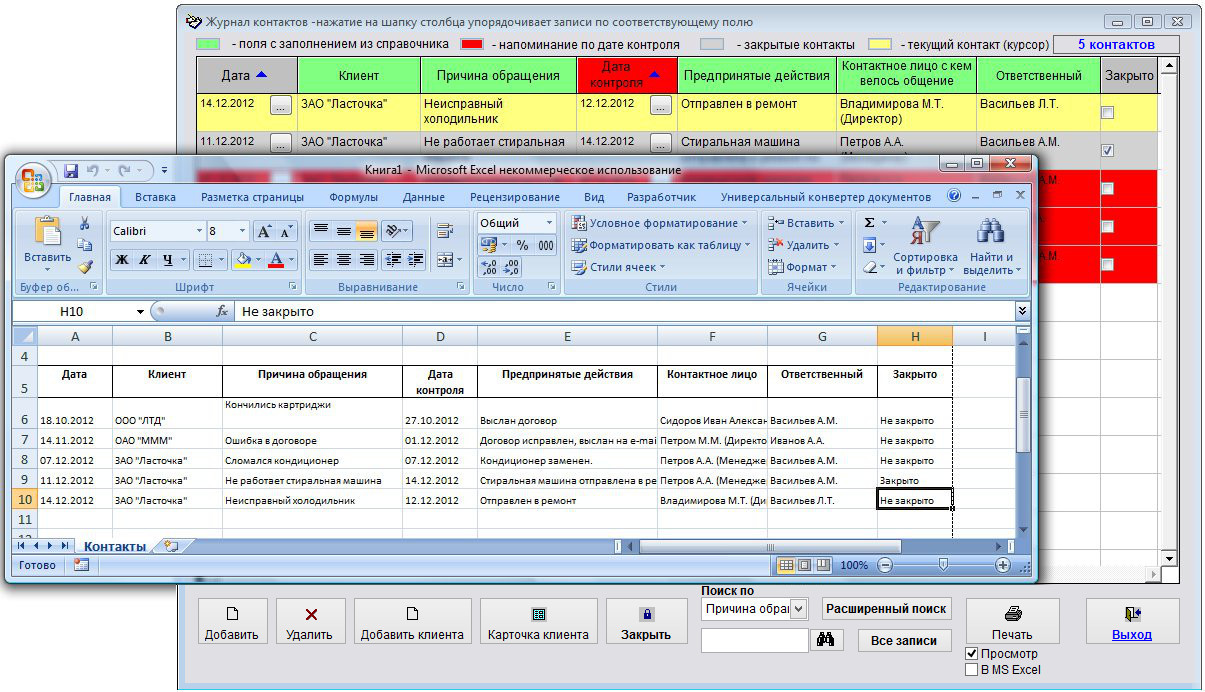Click the binoculars search icon
The height and width of the screenshot is (692, 1205).
[825, 640]
